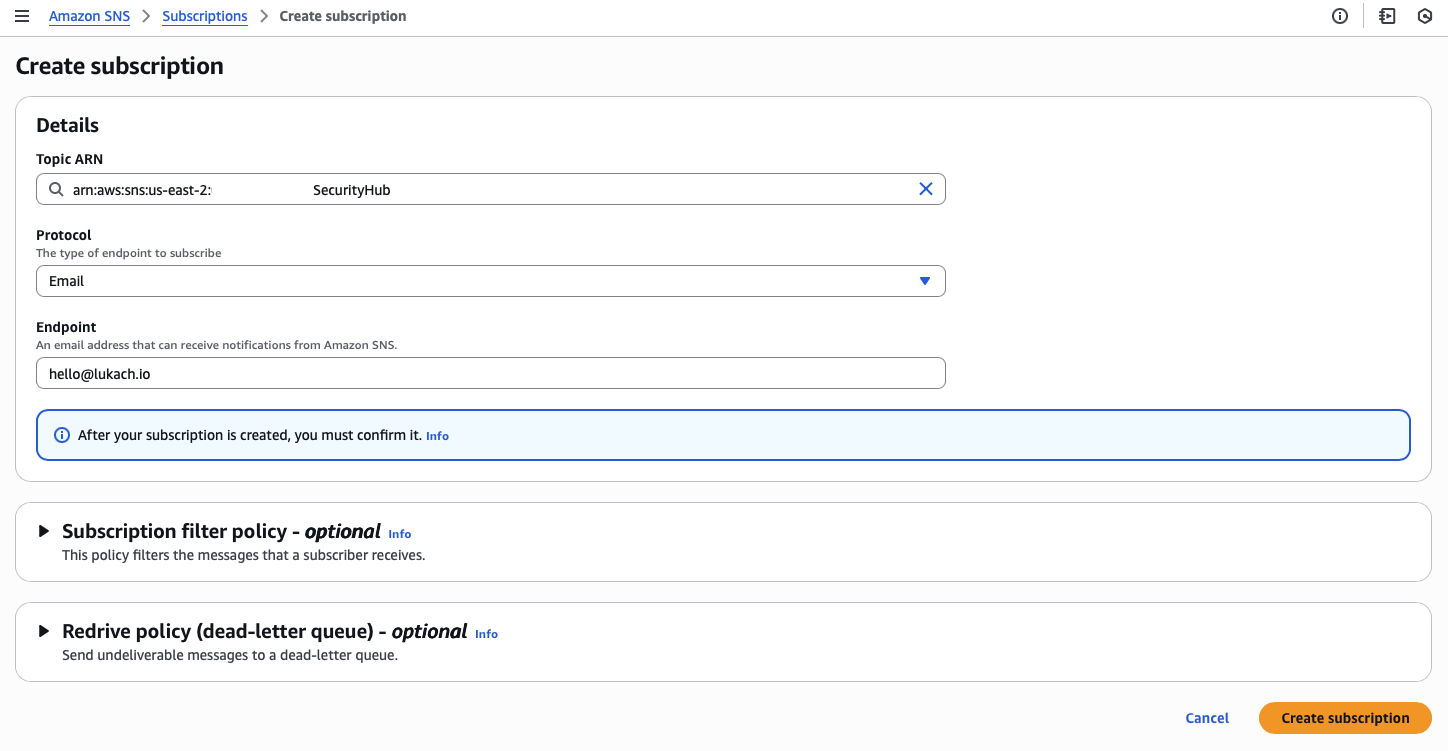
Task: Click the Create subscription breadcrumb item
Action: click(x=342, y=16)
